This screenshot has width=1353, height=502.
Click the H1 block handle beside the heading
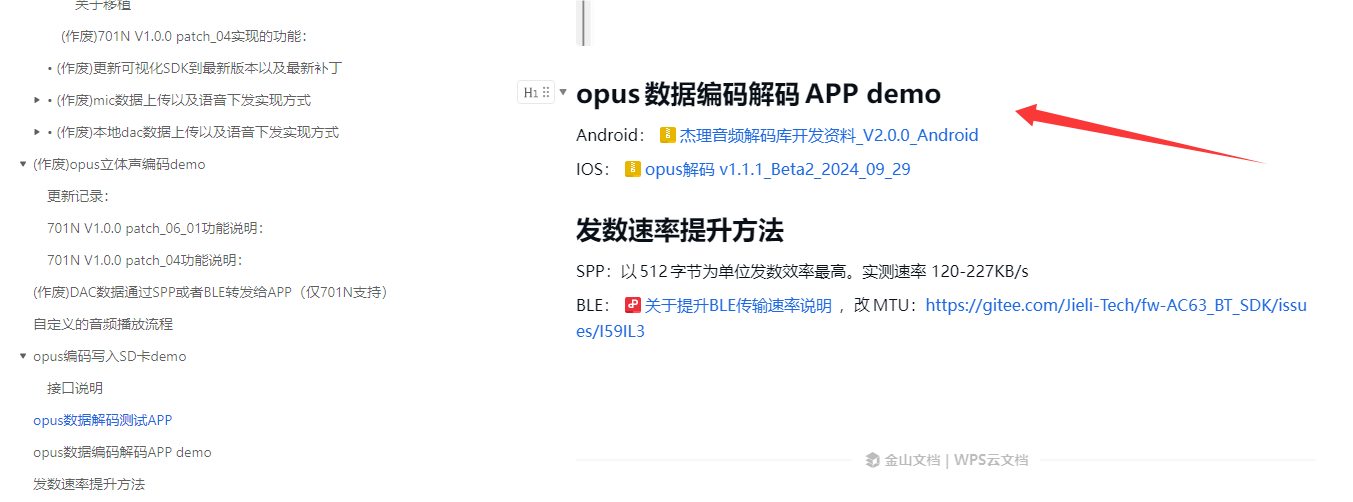point(535,92)
